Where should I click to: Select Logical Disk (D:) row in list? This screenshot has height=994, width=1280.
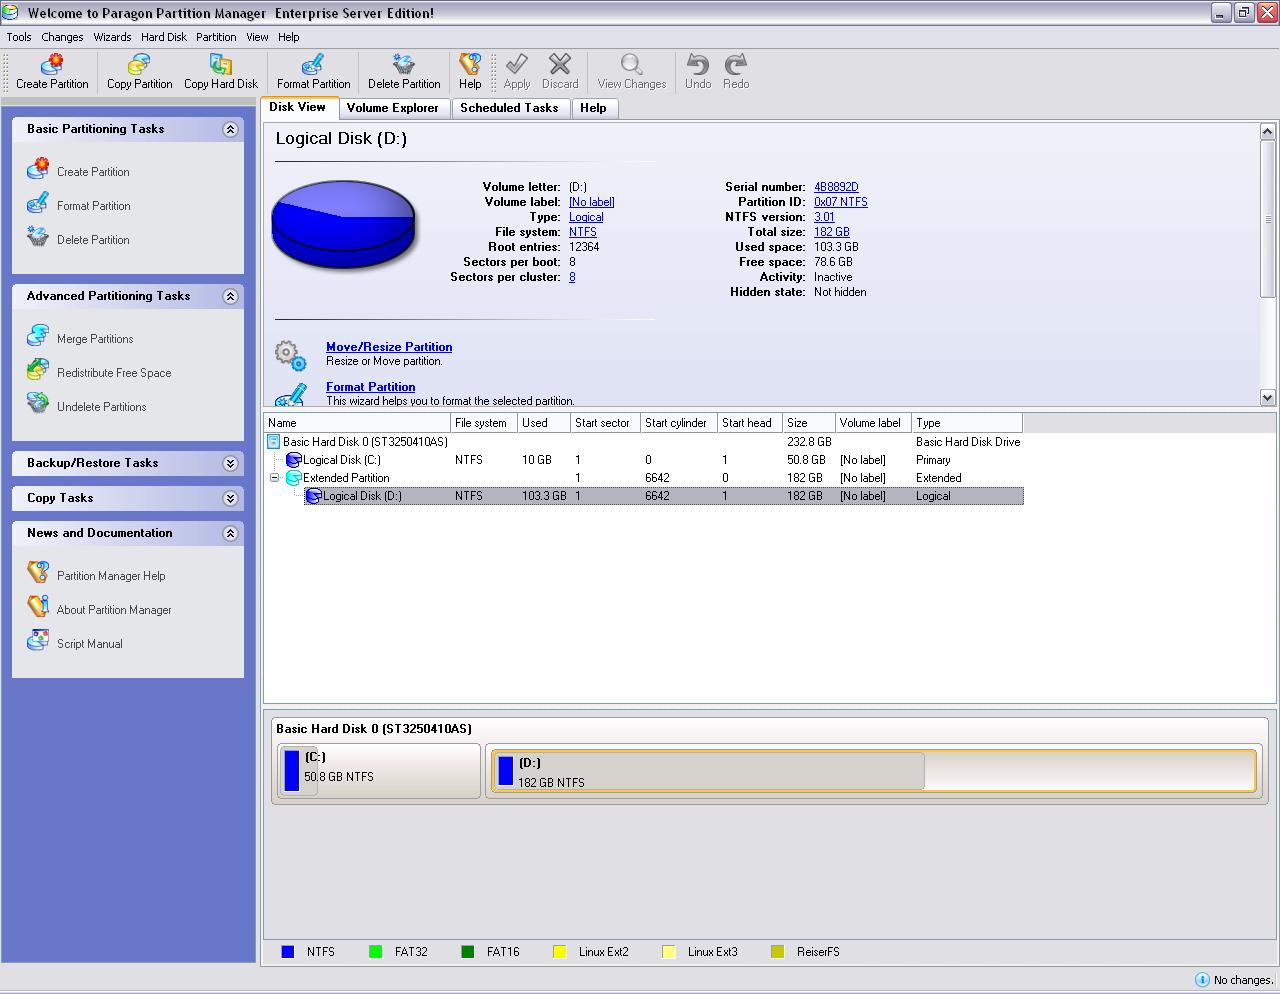click(663, 496)
